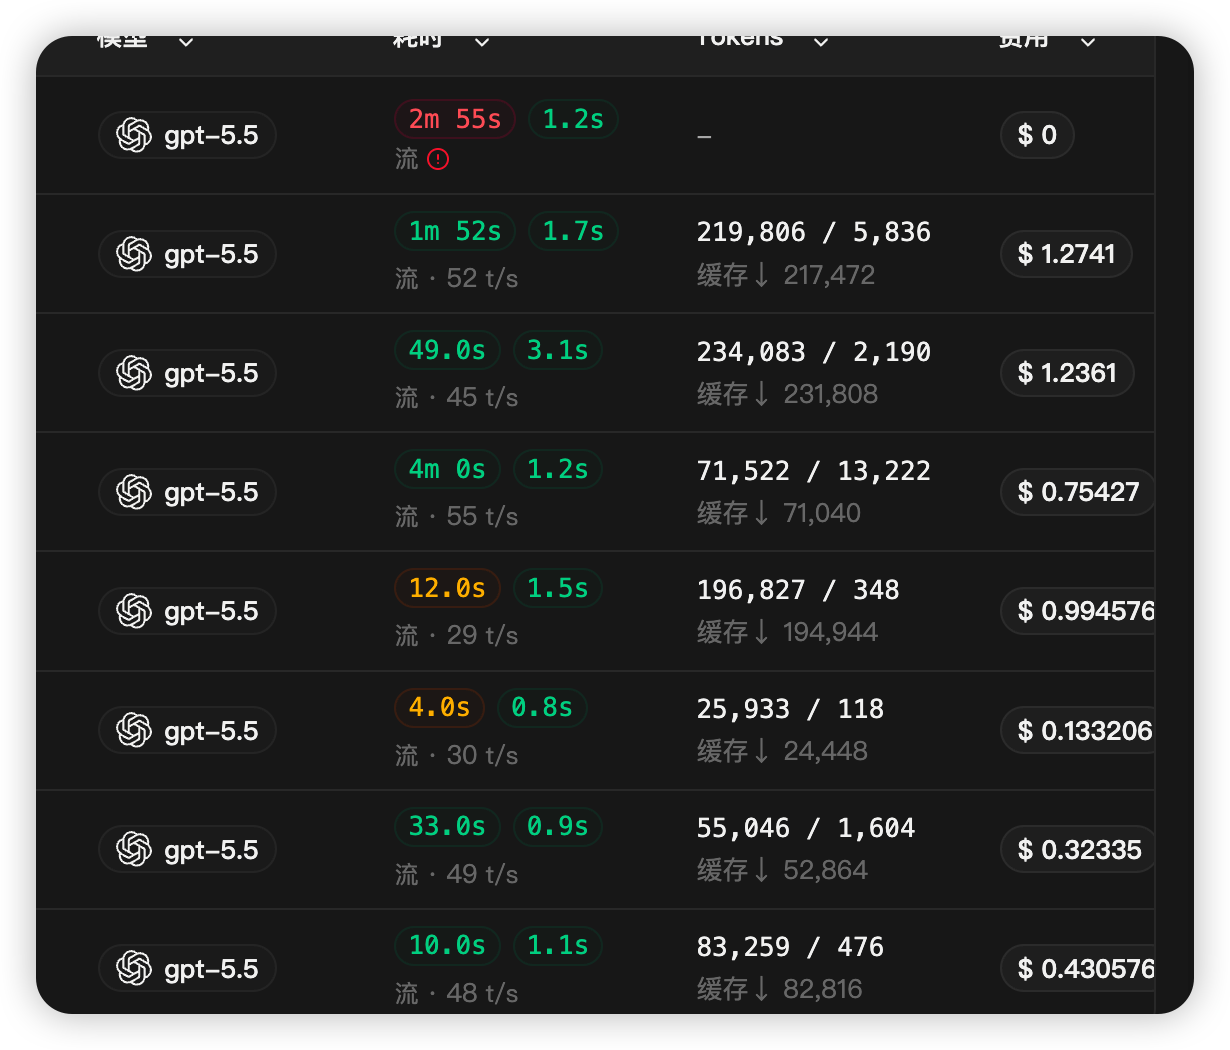Click the cache down-arrow icon before 71,040
The height and width of the screenshot is (1050, 1230).
[x=762, y=513]
